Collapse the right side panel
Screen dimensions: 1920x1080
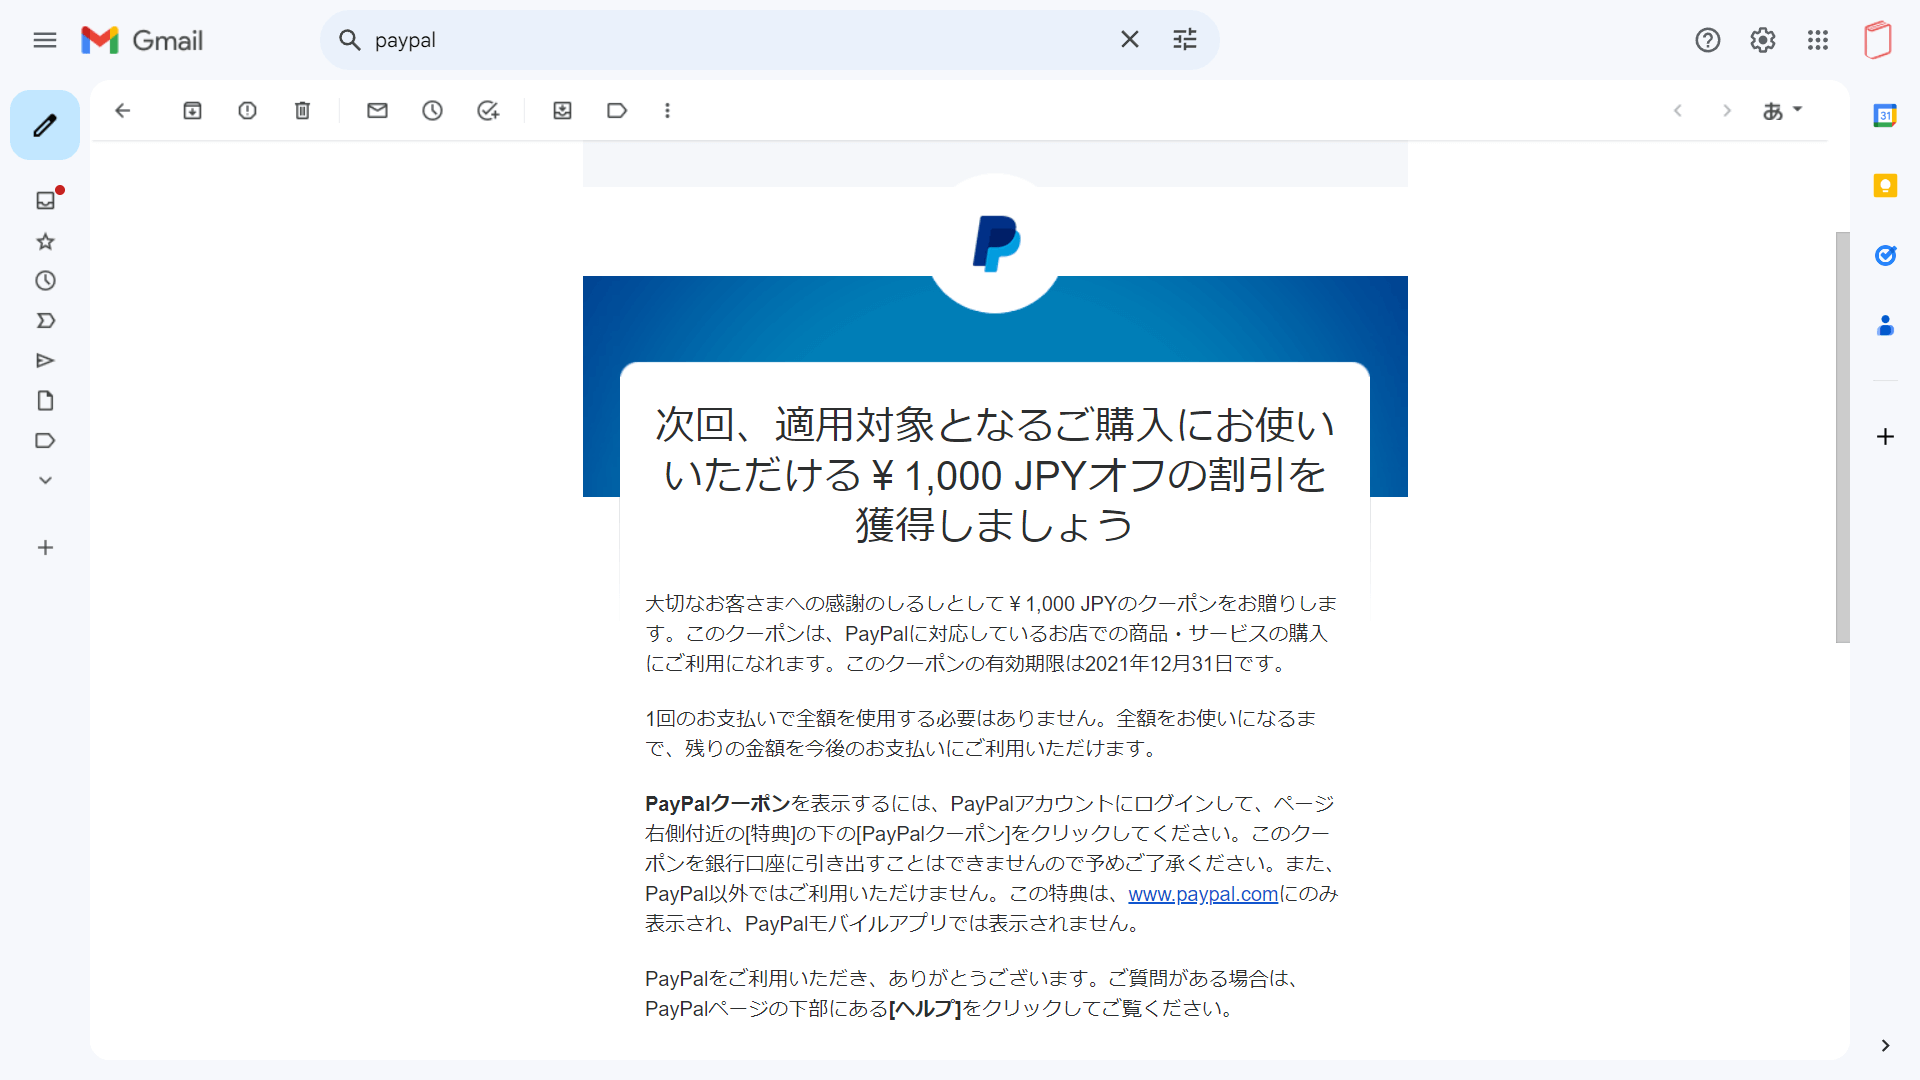[1886, 1044]
